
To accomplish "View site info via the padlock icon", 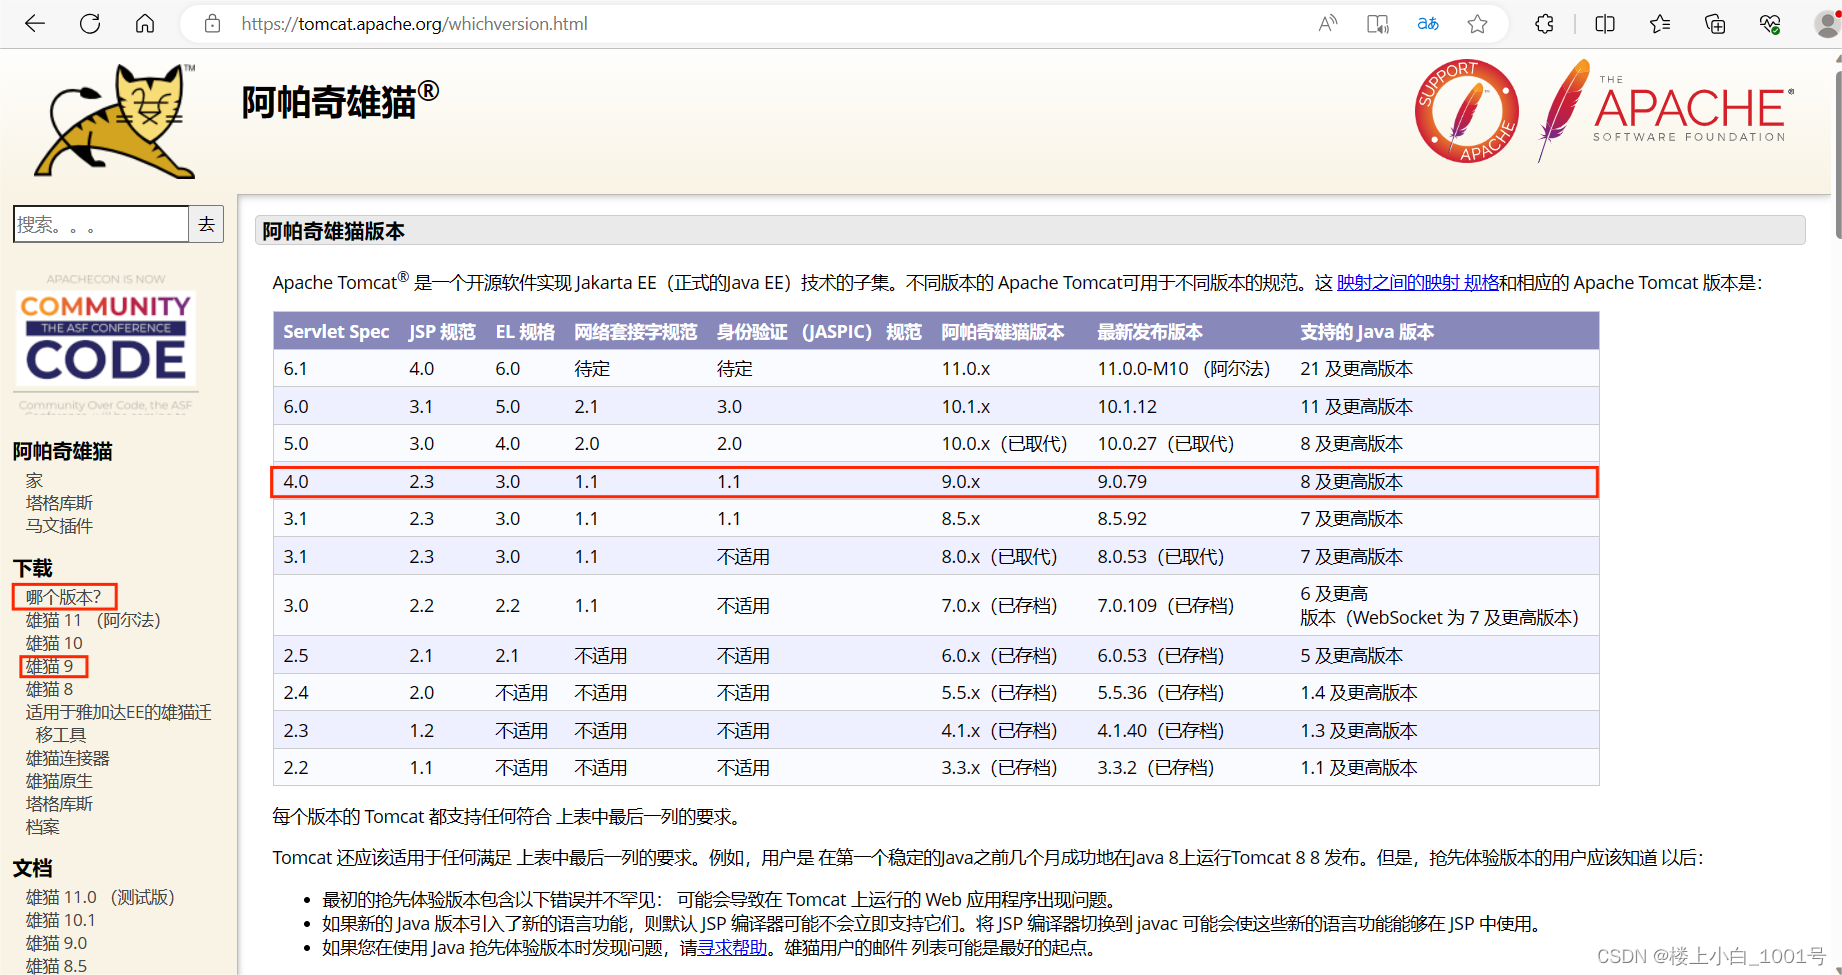I will click(x=212, y=24).
